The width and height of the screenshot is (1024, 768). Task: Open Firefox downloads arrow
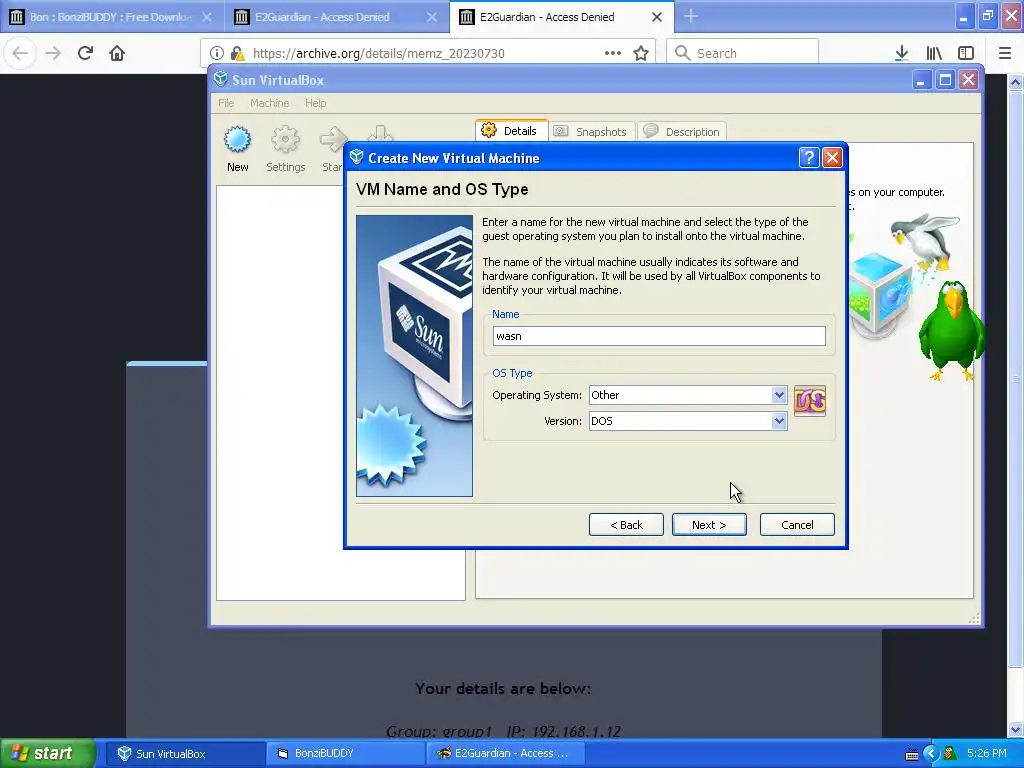[901, 53]
